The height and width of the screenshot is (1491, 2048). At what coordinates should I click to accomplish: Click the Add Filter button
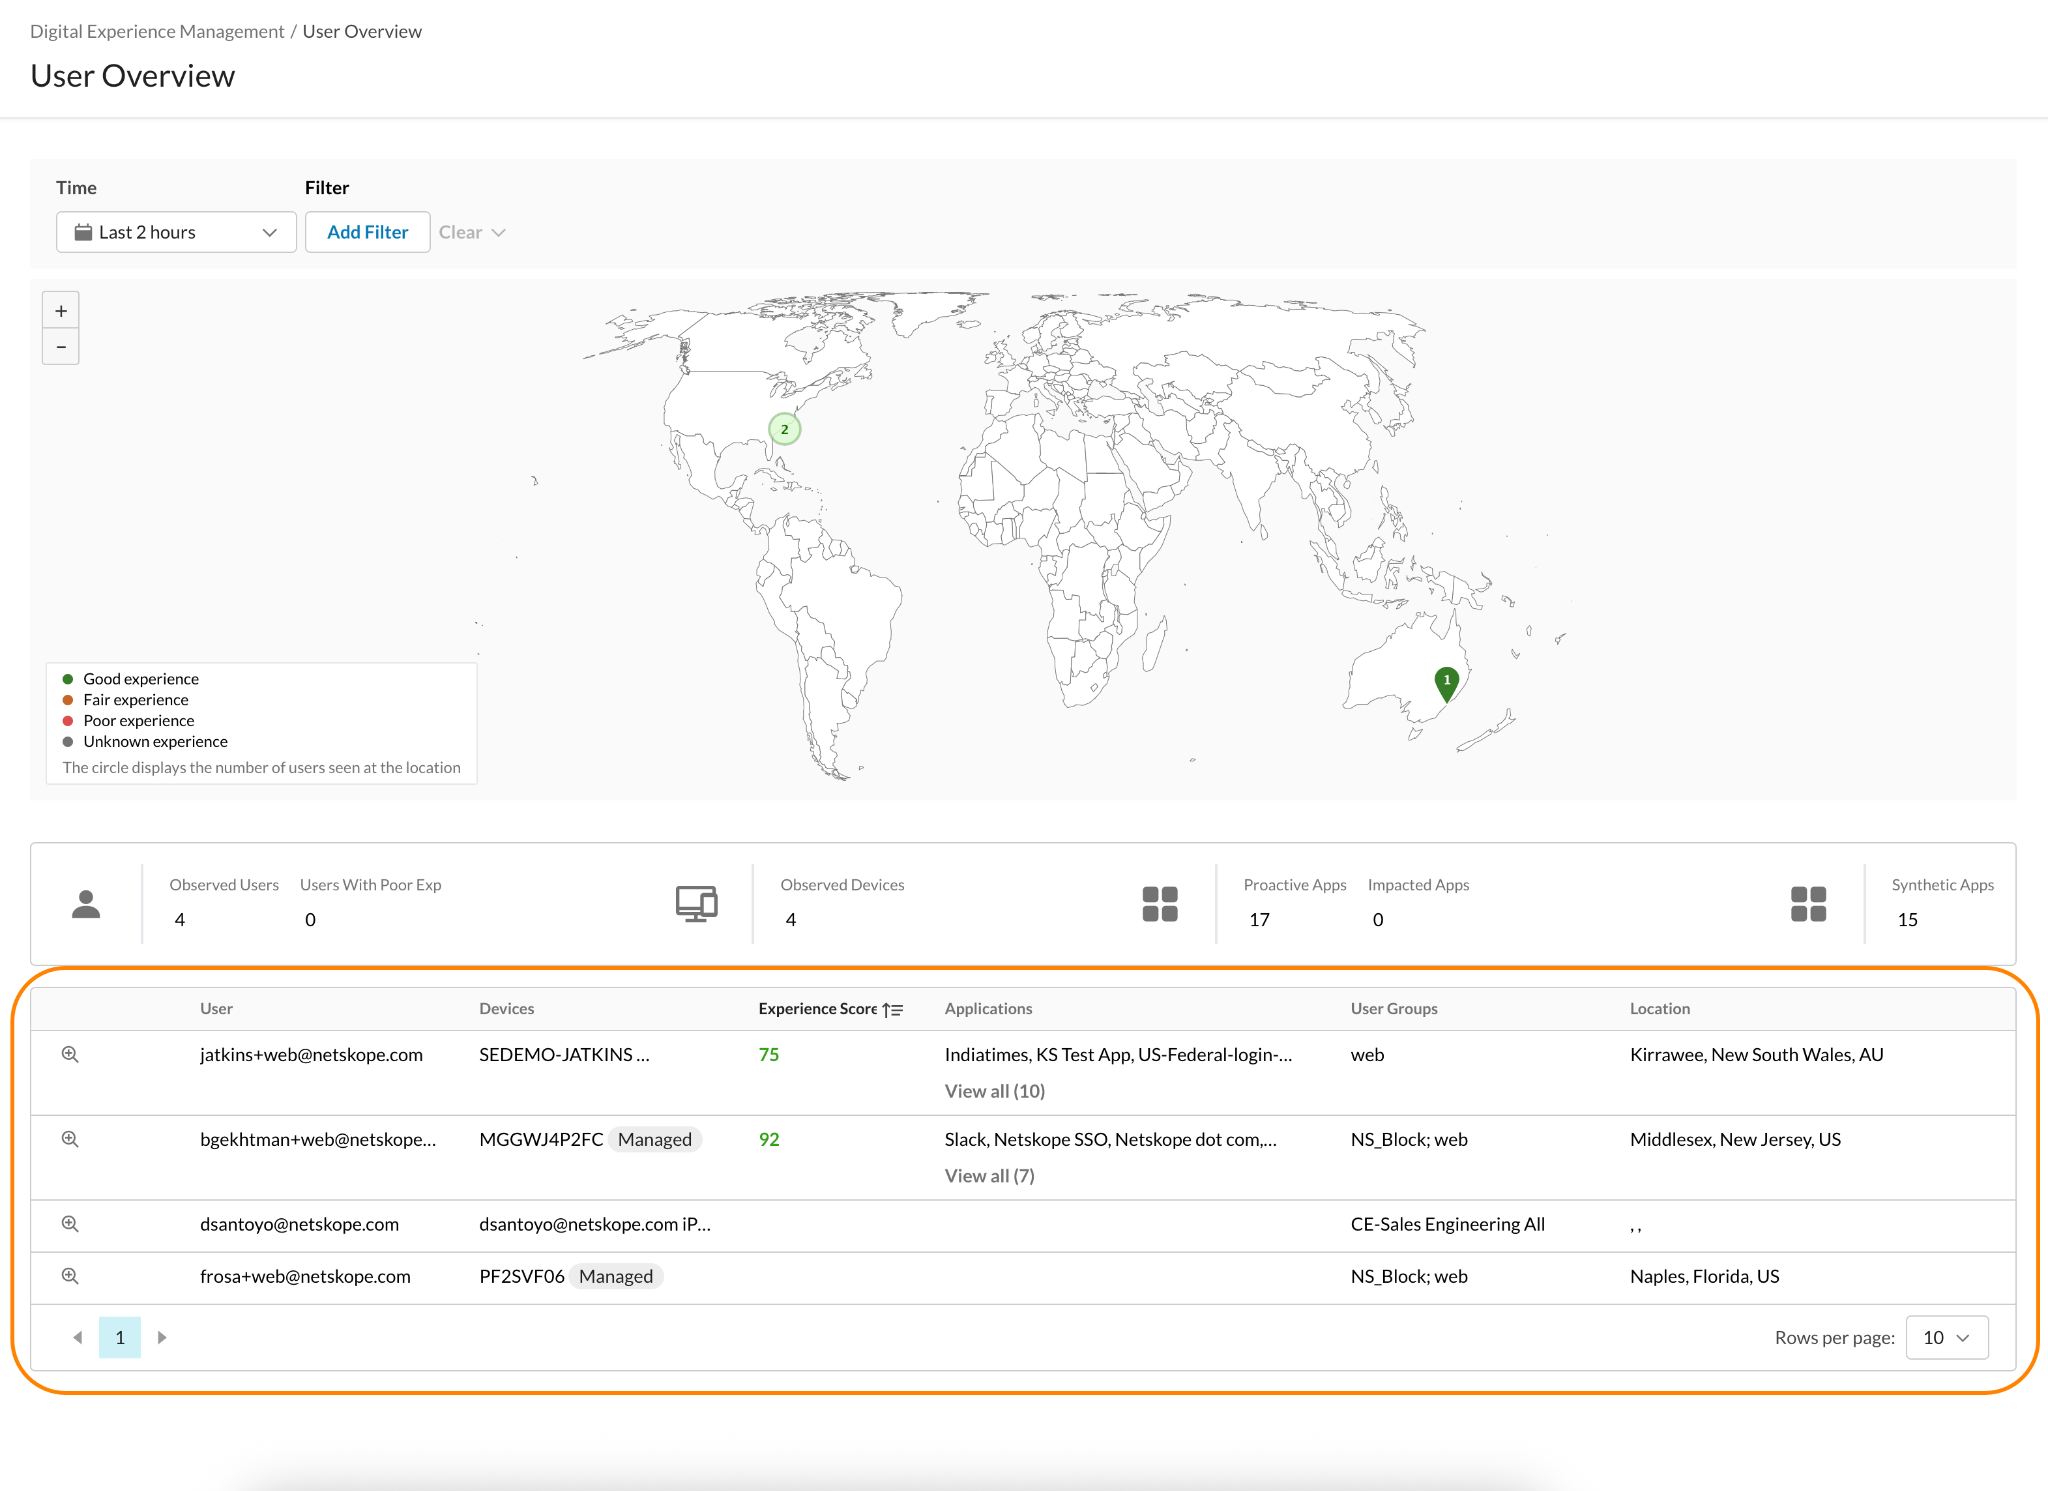point(368,232)
